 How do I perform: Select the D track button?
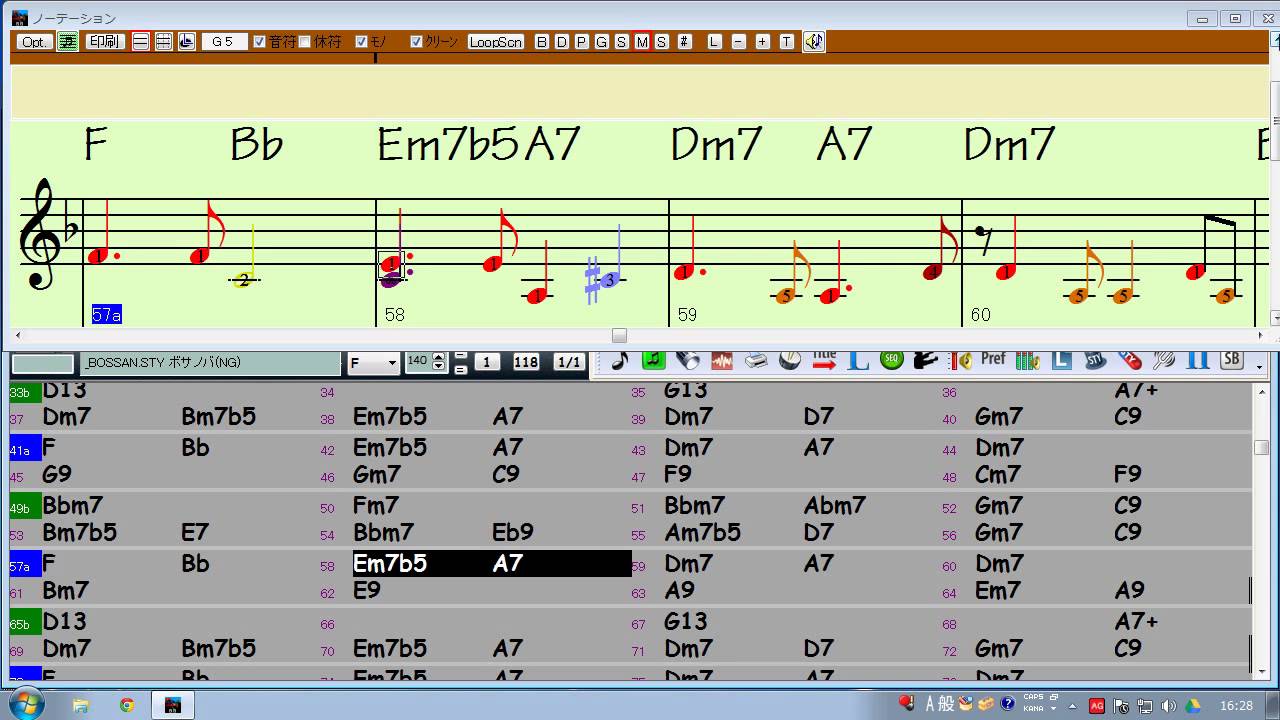tap(561, 42)
